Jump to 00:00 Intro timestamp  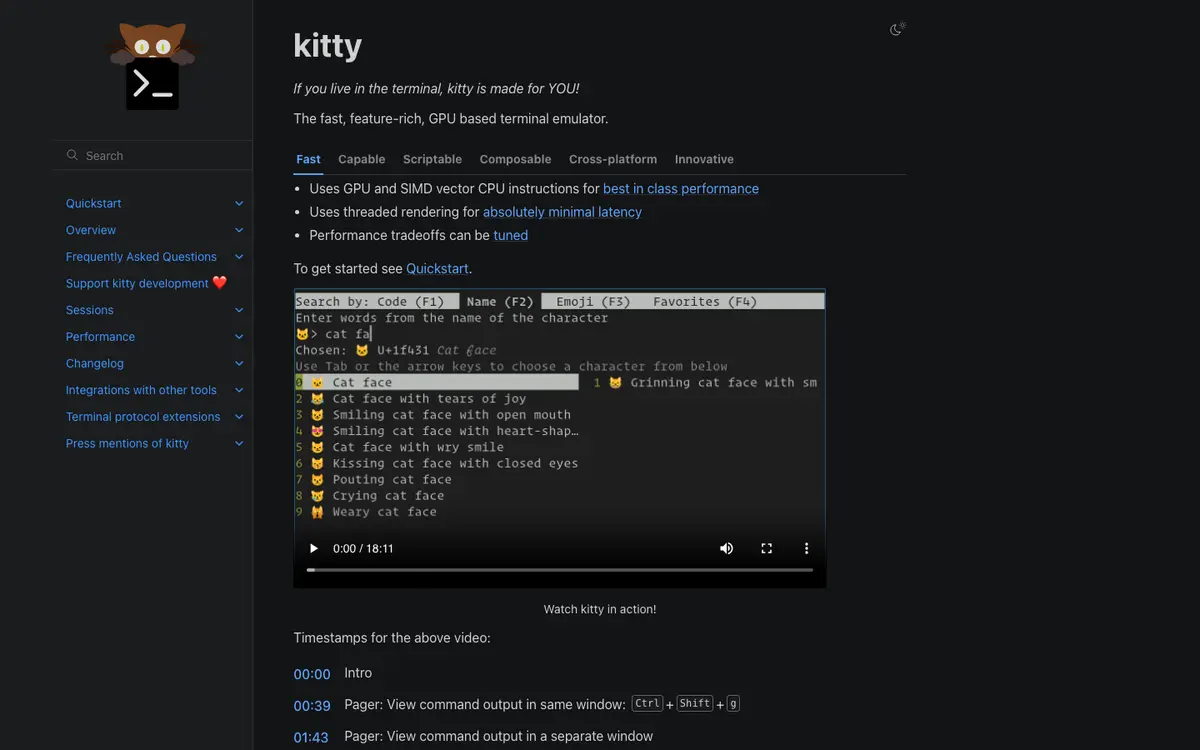[x=312, y=674]
